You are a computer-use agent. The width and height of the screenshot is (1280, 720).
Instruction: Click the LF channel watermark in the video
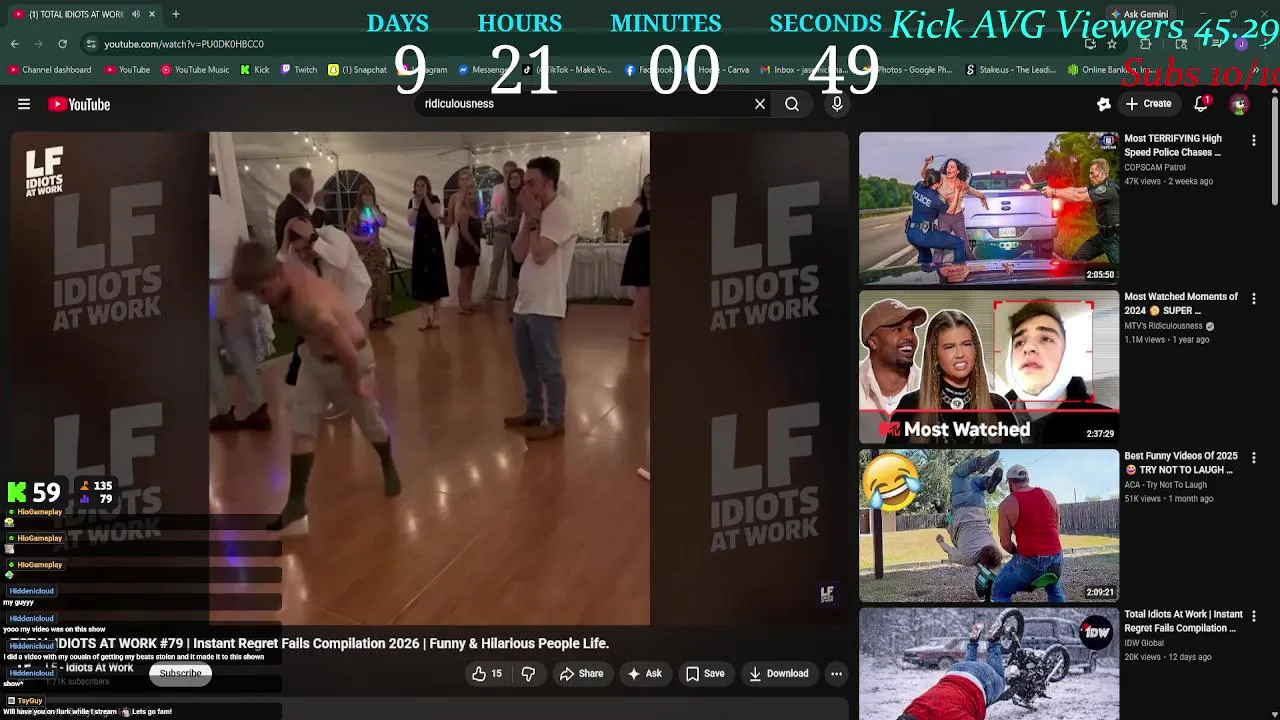827,594
